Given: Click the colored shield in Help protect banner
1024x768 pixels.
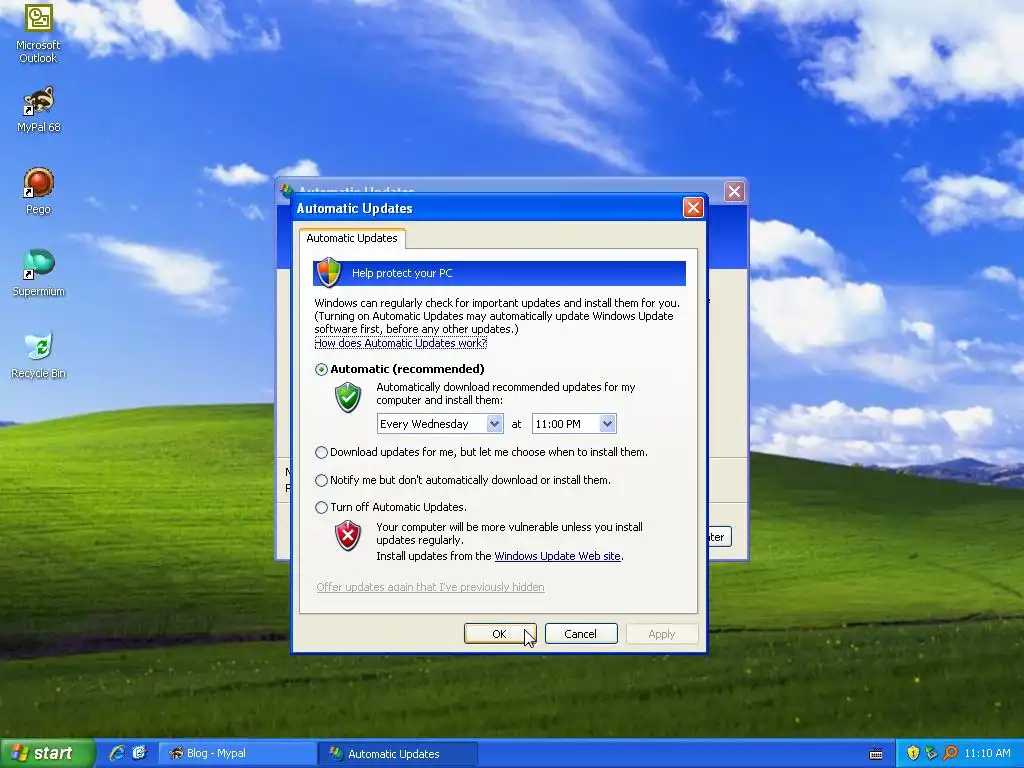Looking at the screenshot, I should click(x=328, y=272).
